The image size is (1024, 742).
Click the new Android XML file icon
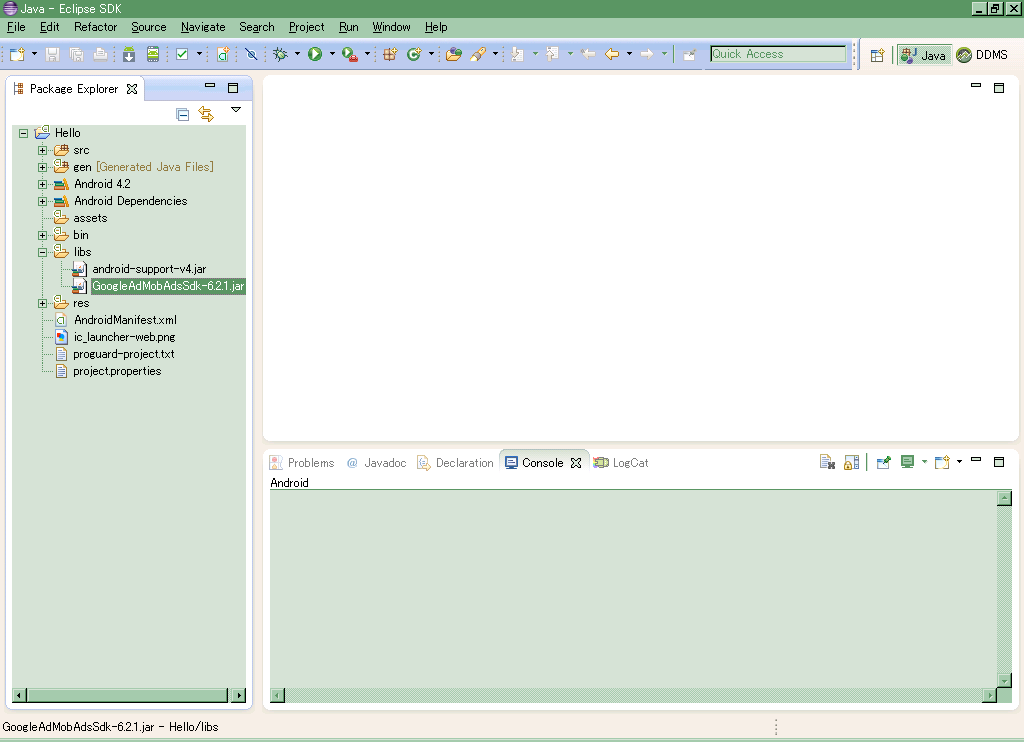(x=223, y=54)
